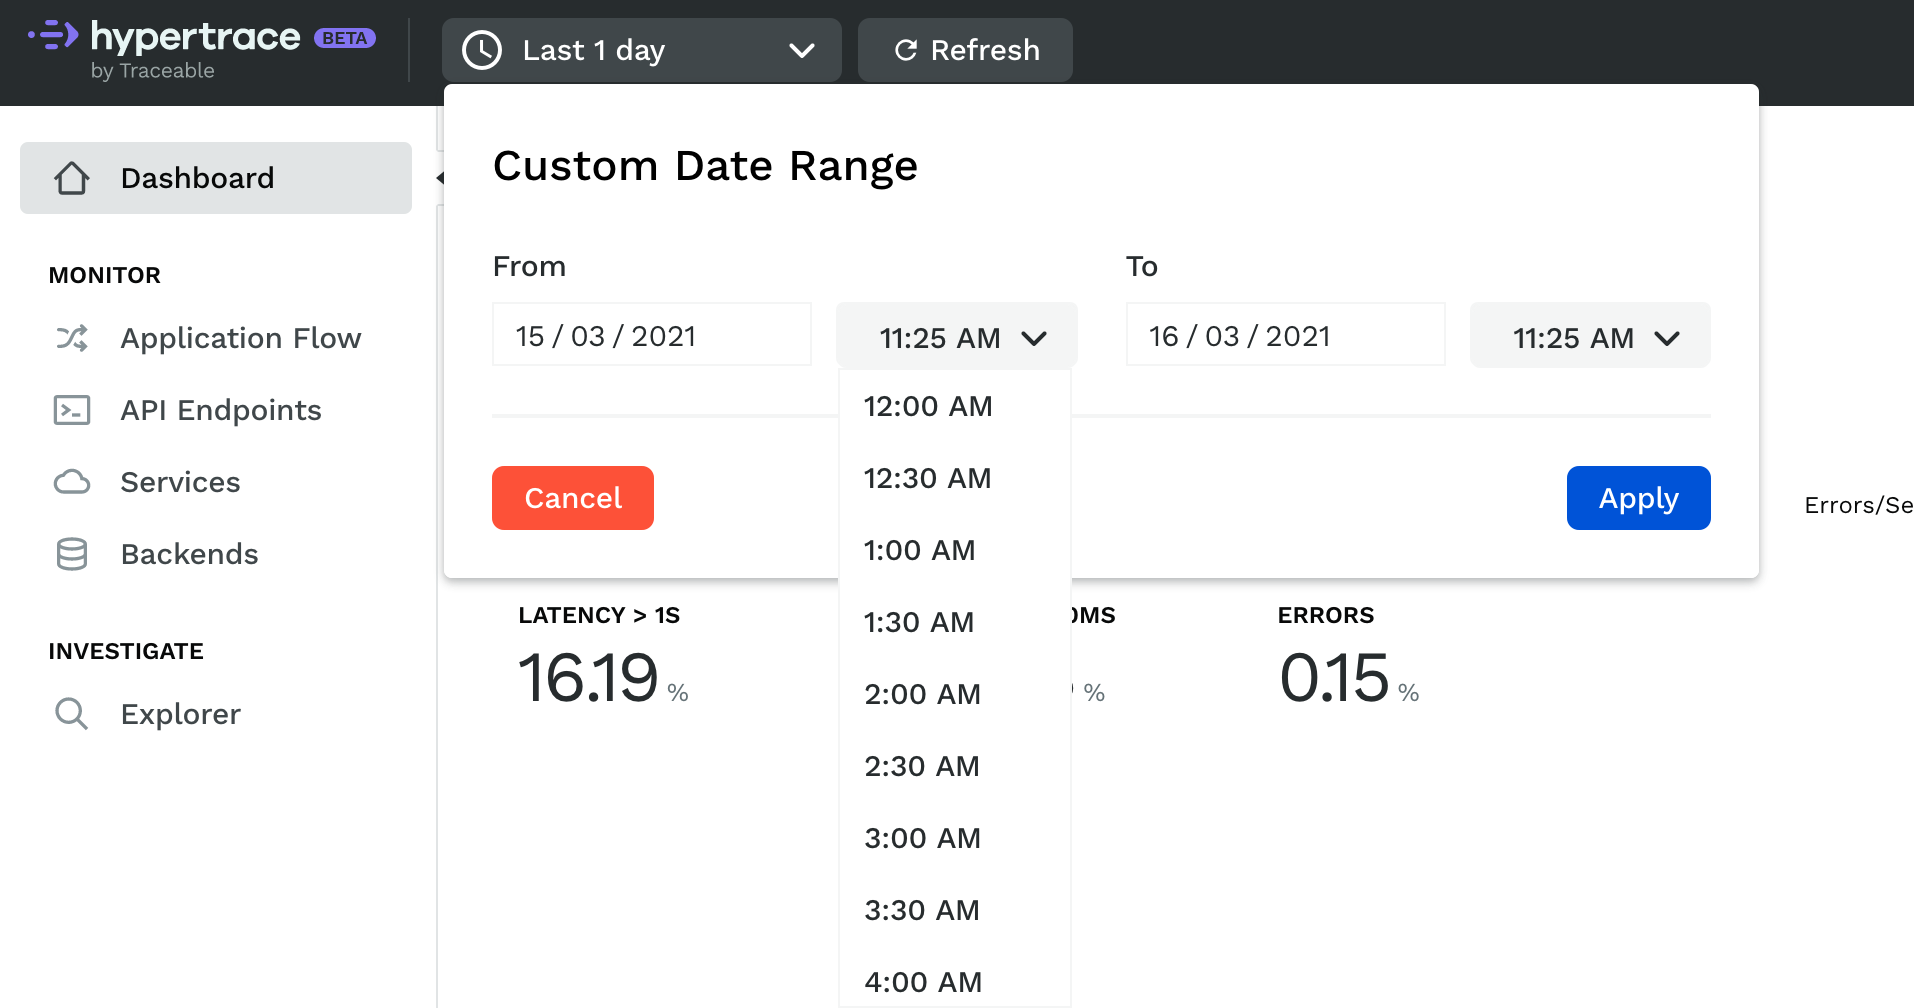Viewport: 1914px width, 1008px height.
Task: Select the API Endpoints terminal icon
Action: 71,410
